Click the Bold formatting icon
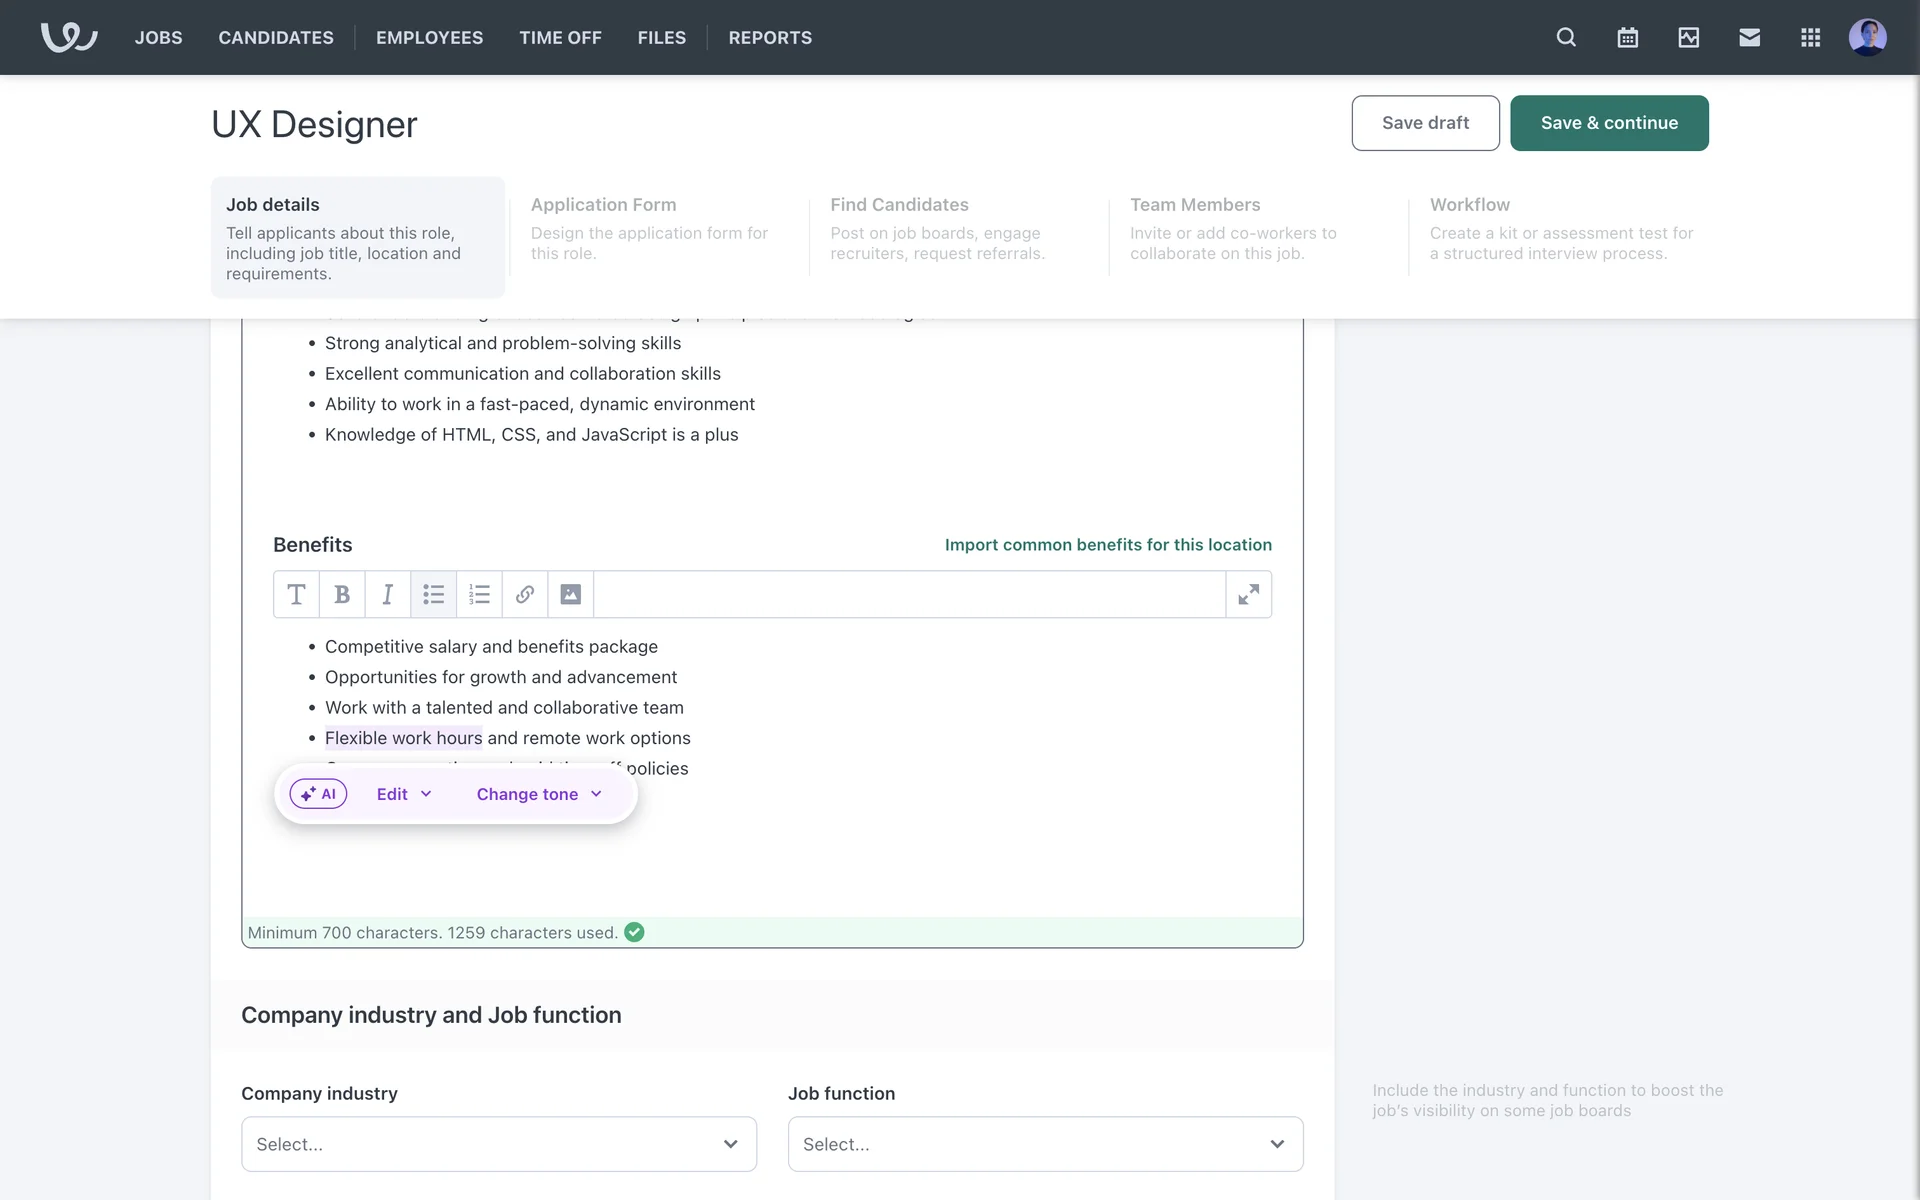This screenshot has height=1200, width=1920. (342, 595)
